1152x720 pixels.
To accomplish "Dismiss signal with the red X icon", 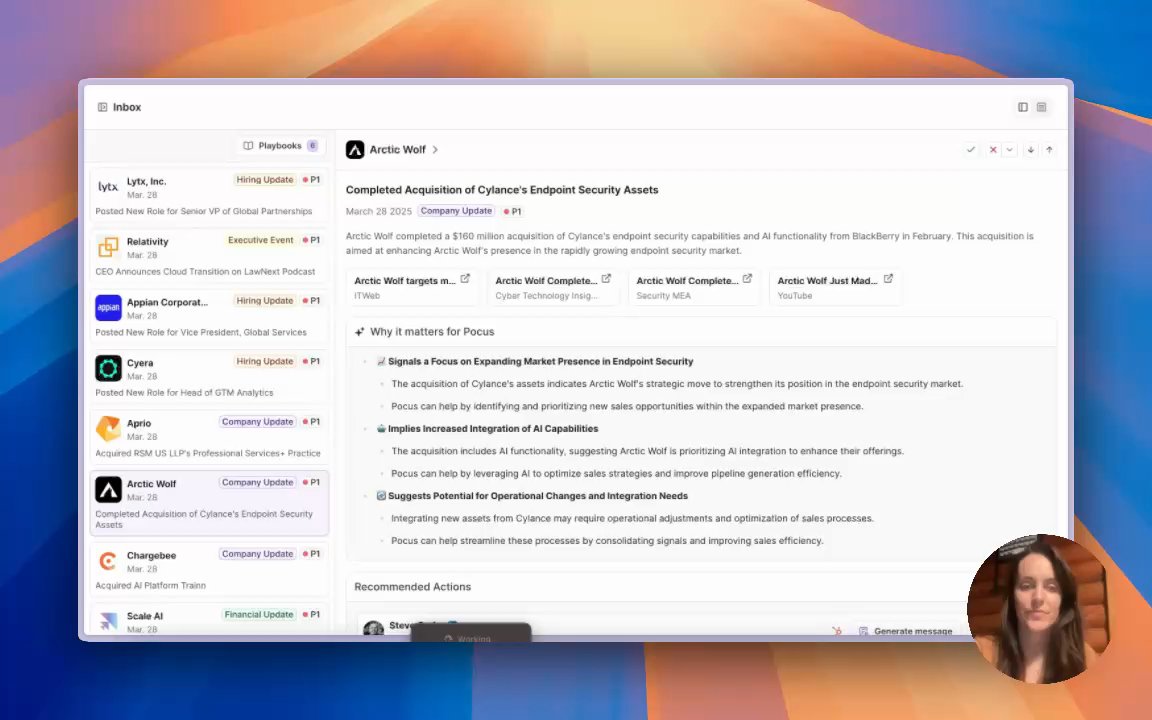I will click(993, 150).
